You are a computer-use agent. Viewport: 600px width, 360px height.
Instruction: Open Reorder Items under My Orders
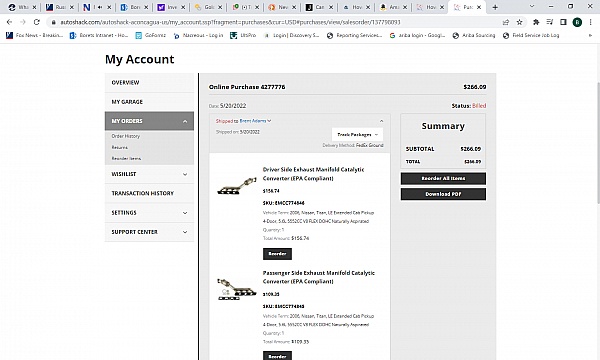point(126,158)
